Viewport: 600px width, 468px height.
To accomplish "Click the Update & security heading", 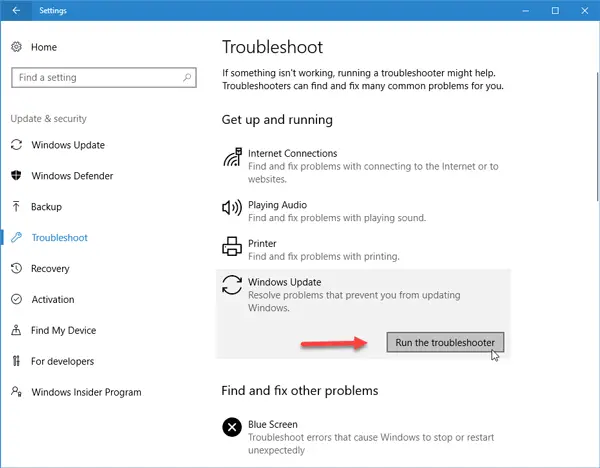I will click(x=49, y=119).
